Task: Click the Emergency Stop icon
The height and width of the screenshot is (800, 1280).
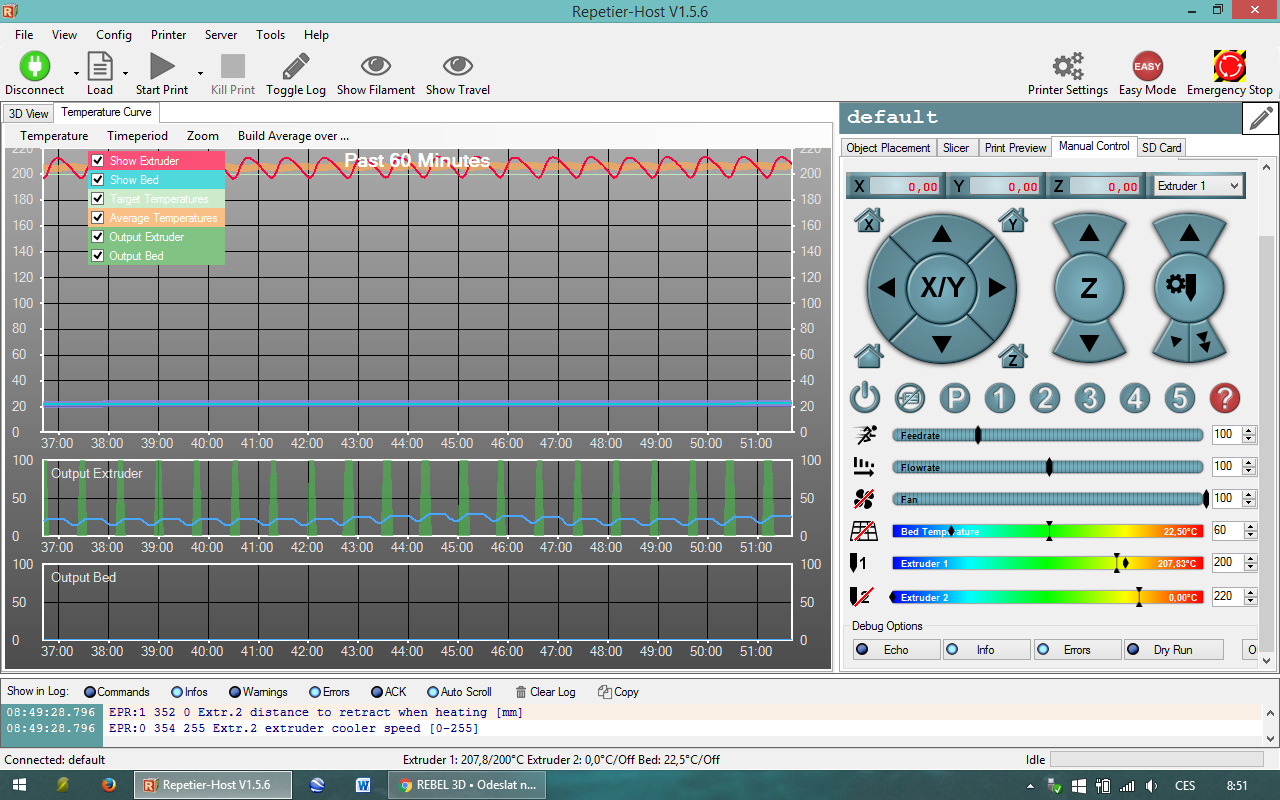Action: (x=1229, y=67)
